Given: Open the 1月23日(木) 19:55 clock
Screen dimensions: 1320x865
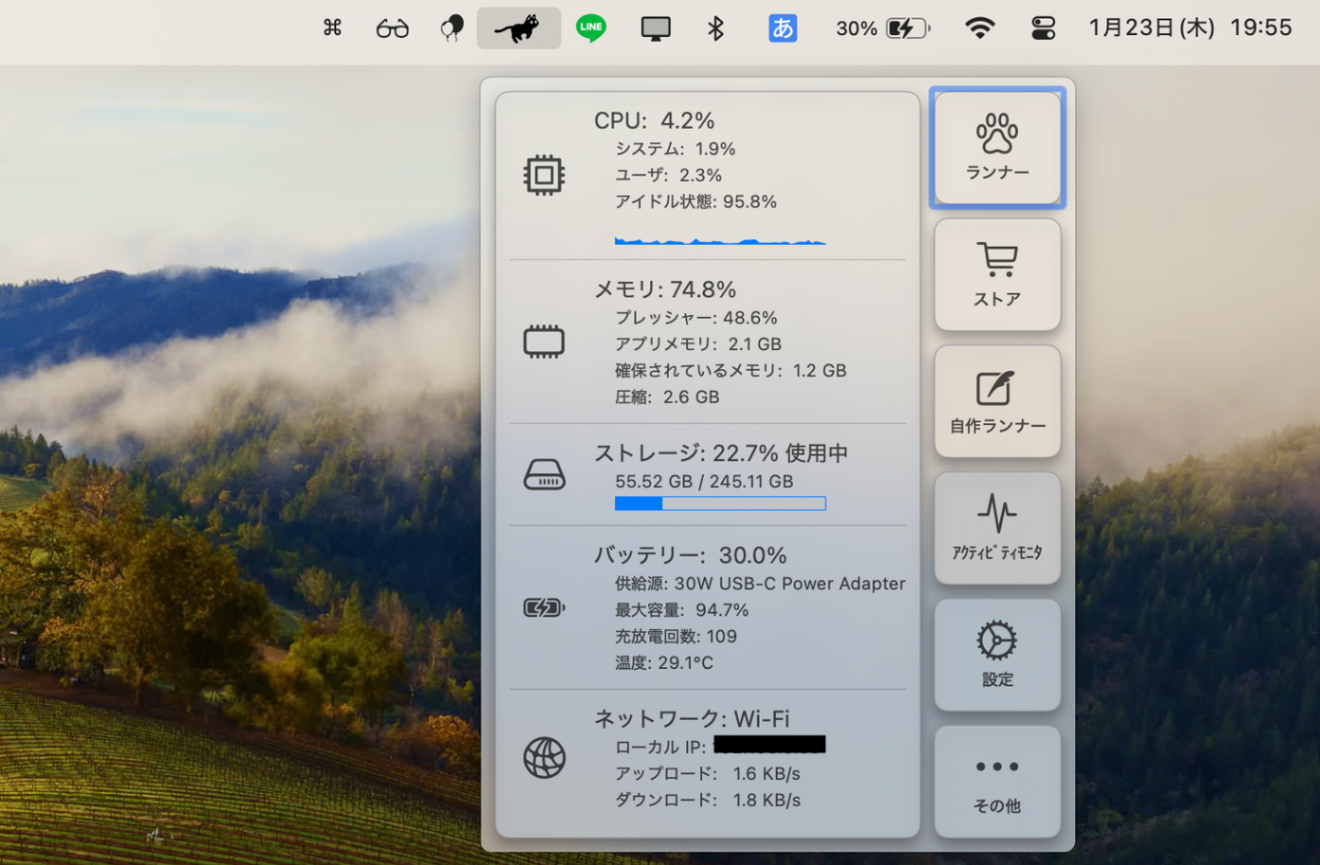Looking at the screenshot, I should (x=1190, y=28).
